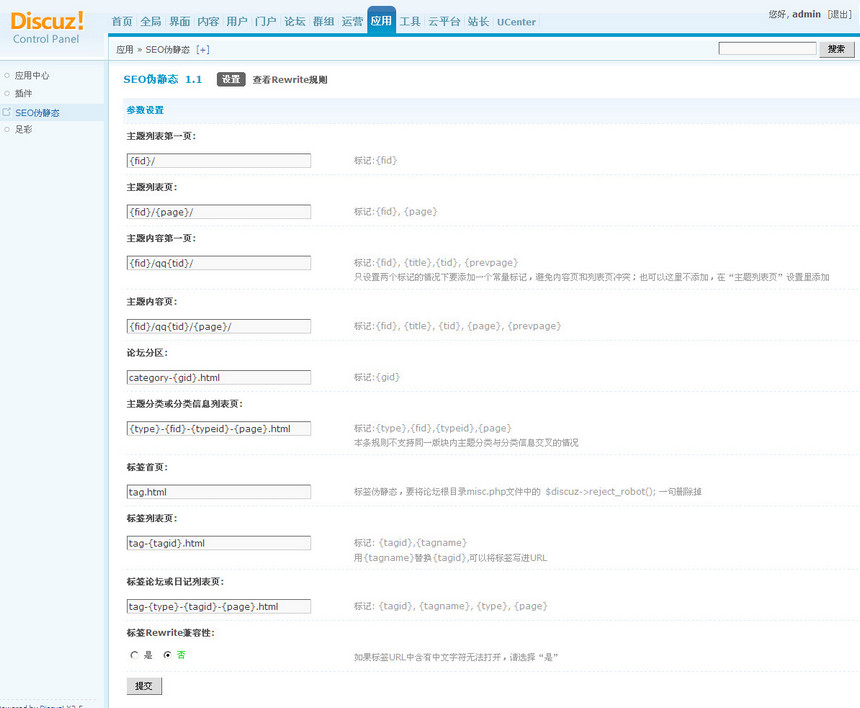Click the 应用 breadcrumb text
Viewport: 860px width, 708px height.
point(125,49)
